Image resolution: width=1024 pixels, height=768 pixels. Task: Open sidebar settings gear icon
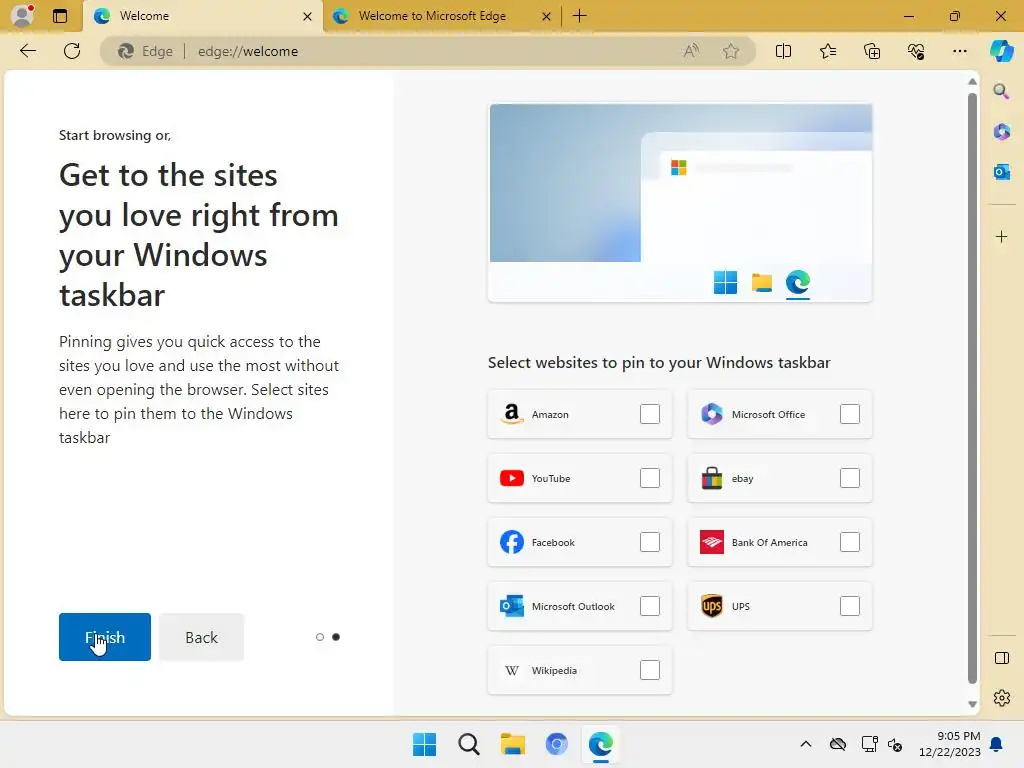pyautogui.click(x=1001, y=698)
